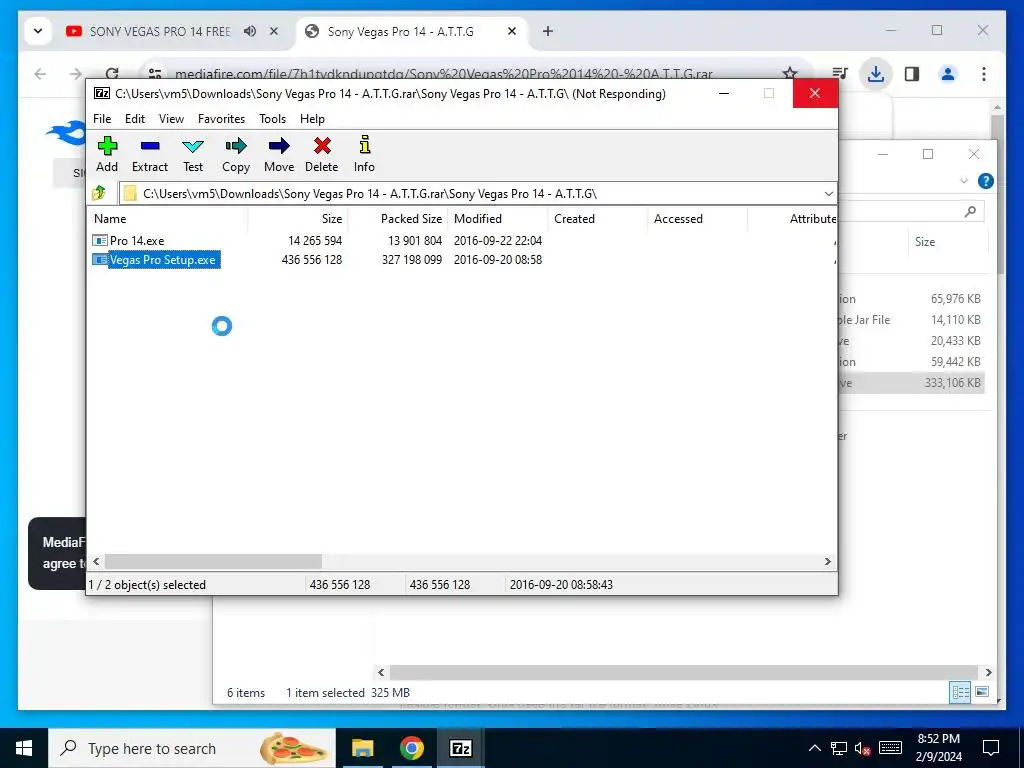This screenshot has width=1024, height=768.
Task: Switch to Sony Vegas Pro 14 - A.T.T.G tab
Action: 400,31
